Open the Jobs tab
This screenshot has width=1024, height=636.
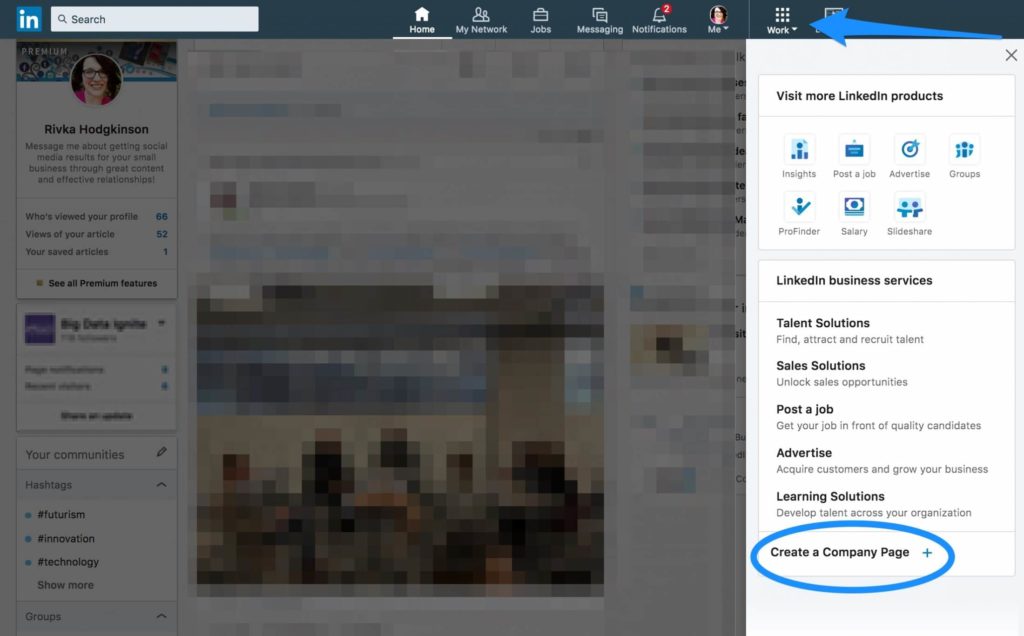[x=541, y=20]
